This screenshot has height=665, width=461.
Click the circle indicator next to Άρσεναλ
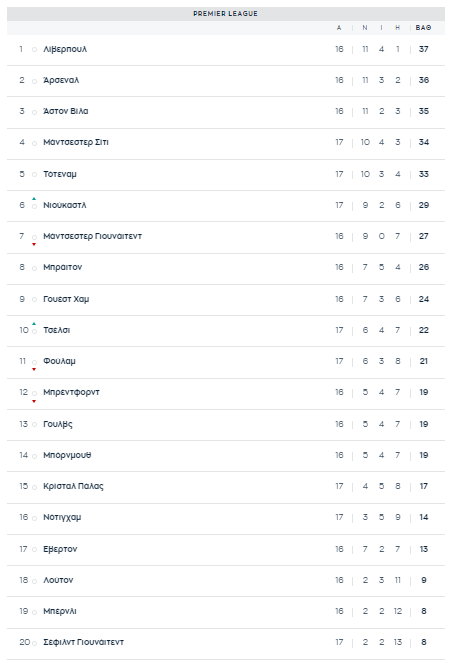point(34,81)
